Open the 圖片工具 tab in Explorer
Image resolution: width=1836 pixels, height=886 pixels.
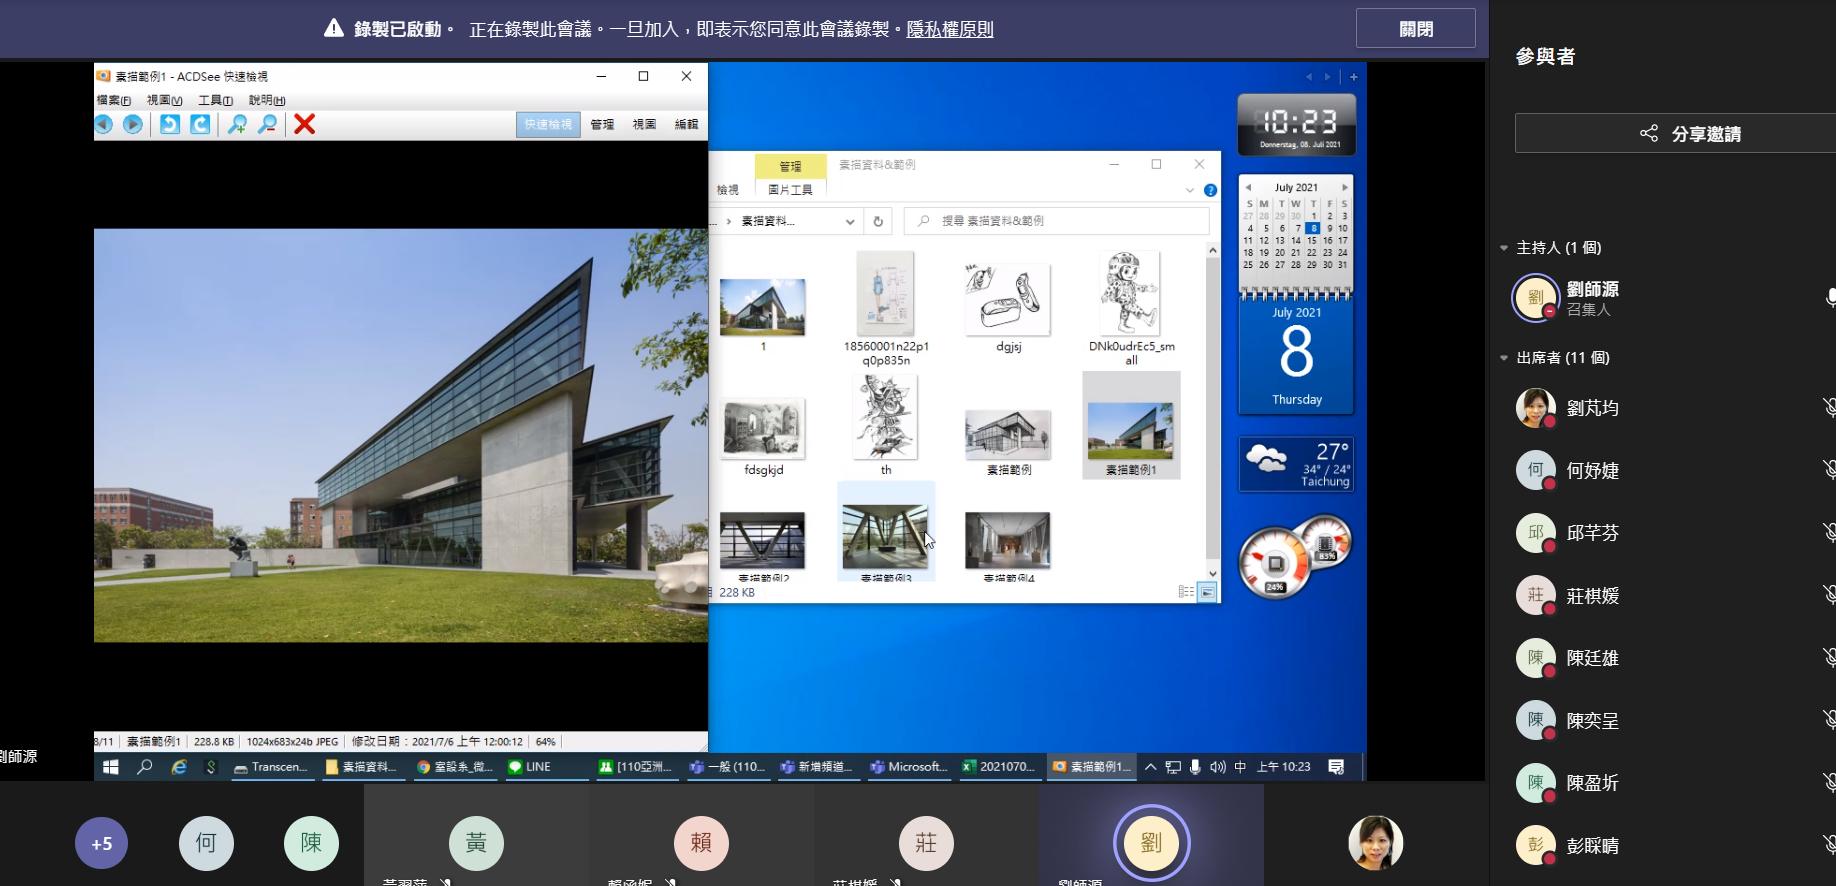click(790, 190)
